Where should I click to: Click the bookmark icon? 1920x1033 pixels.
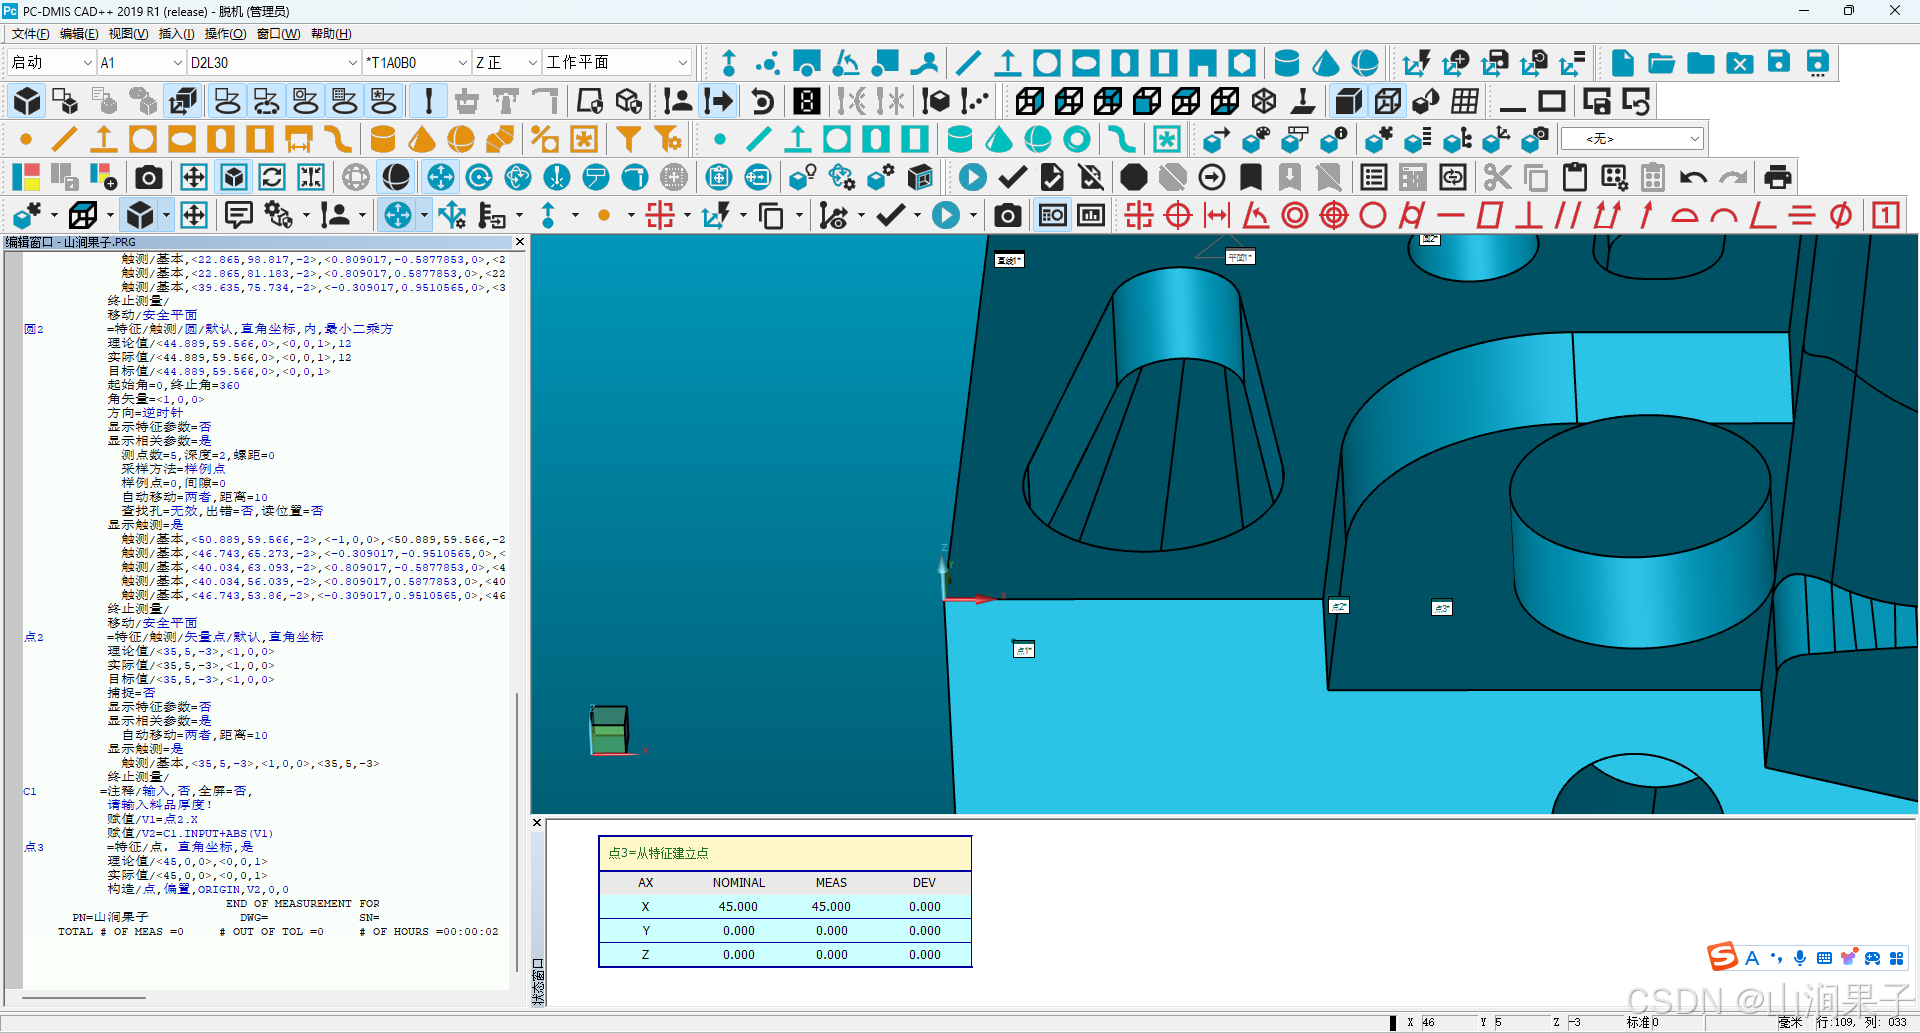click(1251, 178)
